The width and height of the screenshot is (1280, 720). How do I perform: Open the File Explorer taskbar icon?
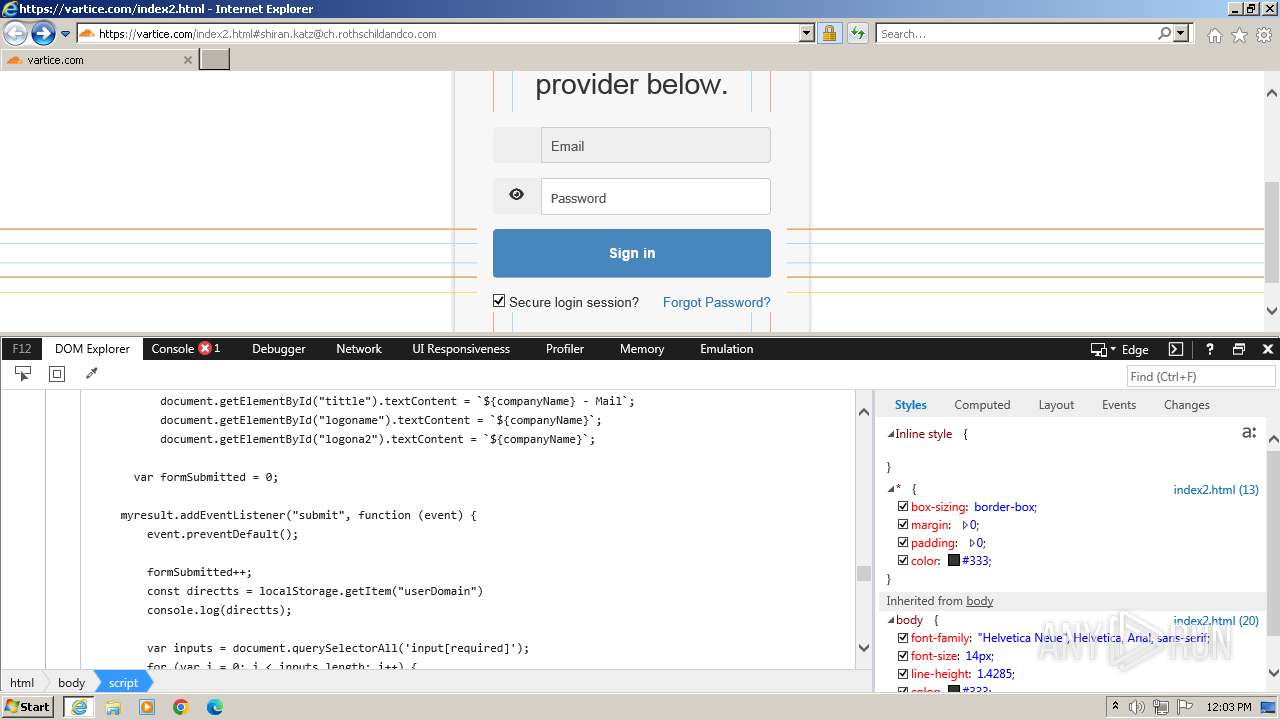113,707
